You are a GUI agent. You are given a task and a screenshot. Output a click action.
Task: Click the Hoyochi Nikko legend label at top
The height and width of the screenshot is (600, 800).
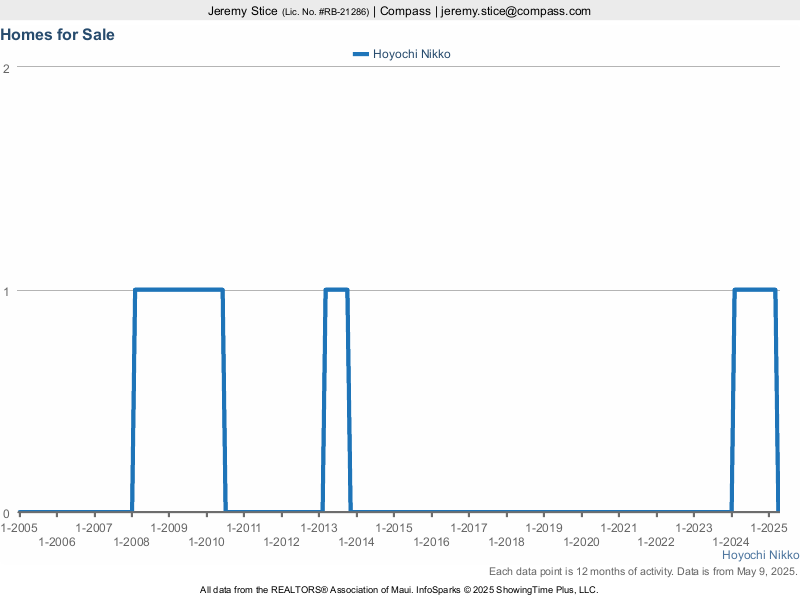click(412, 54)
